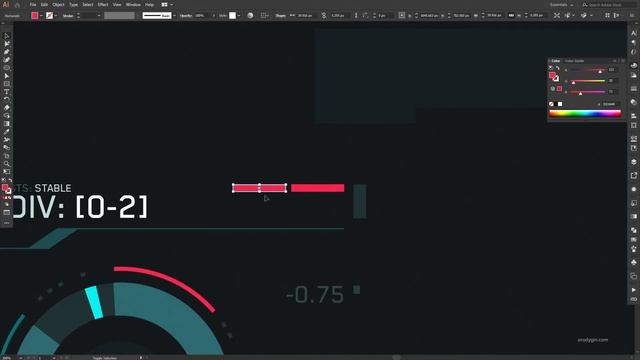Click the unselected red rectangle on canvas
Screen dimensions: 640x360
(318, 188)
